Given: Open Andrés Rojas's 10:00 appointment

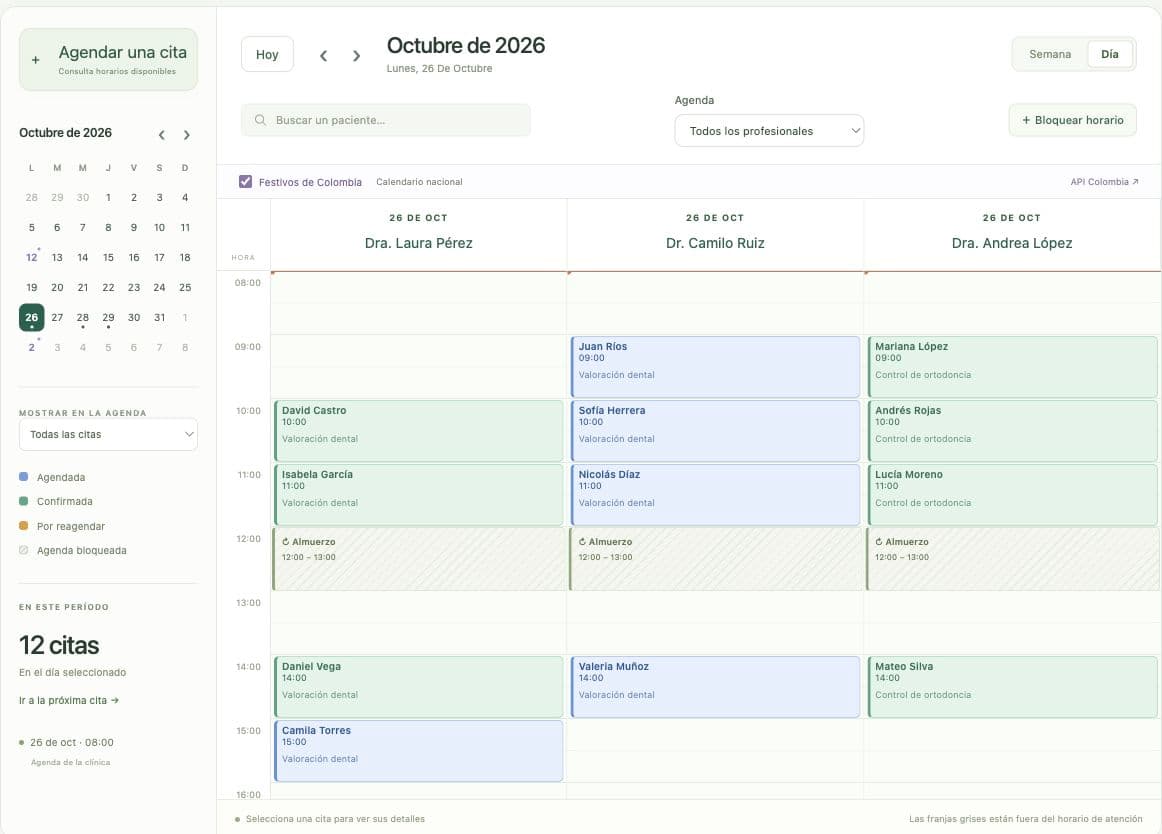Looking at the screenshot, I should click(1012, 431).
